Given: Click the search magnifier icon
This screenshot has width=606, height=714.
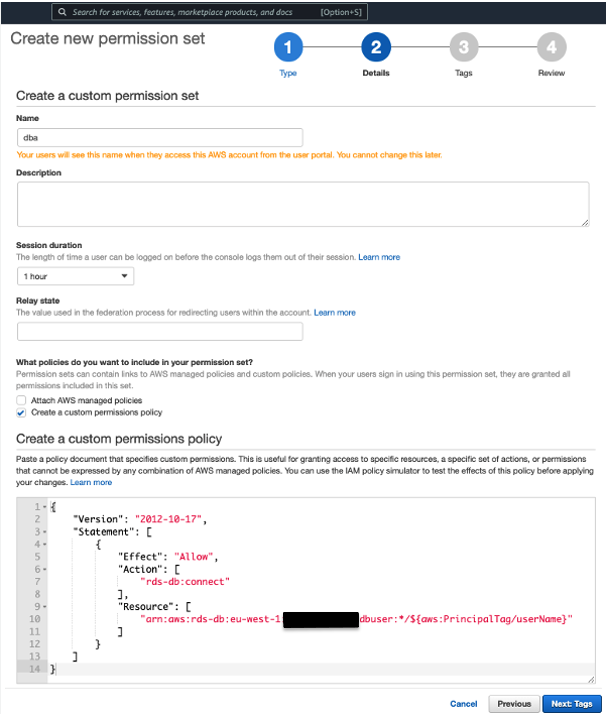Looking at the screenshot, I should pos(62,12).
